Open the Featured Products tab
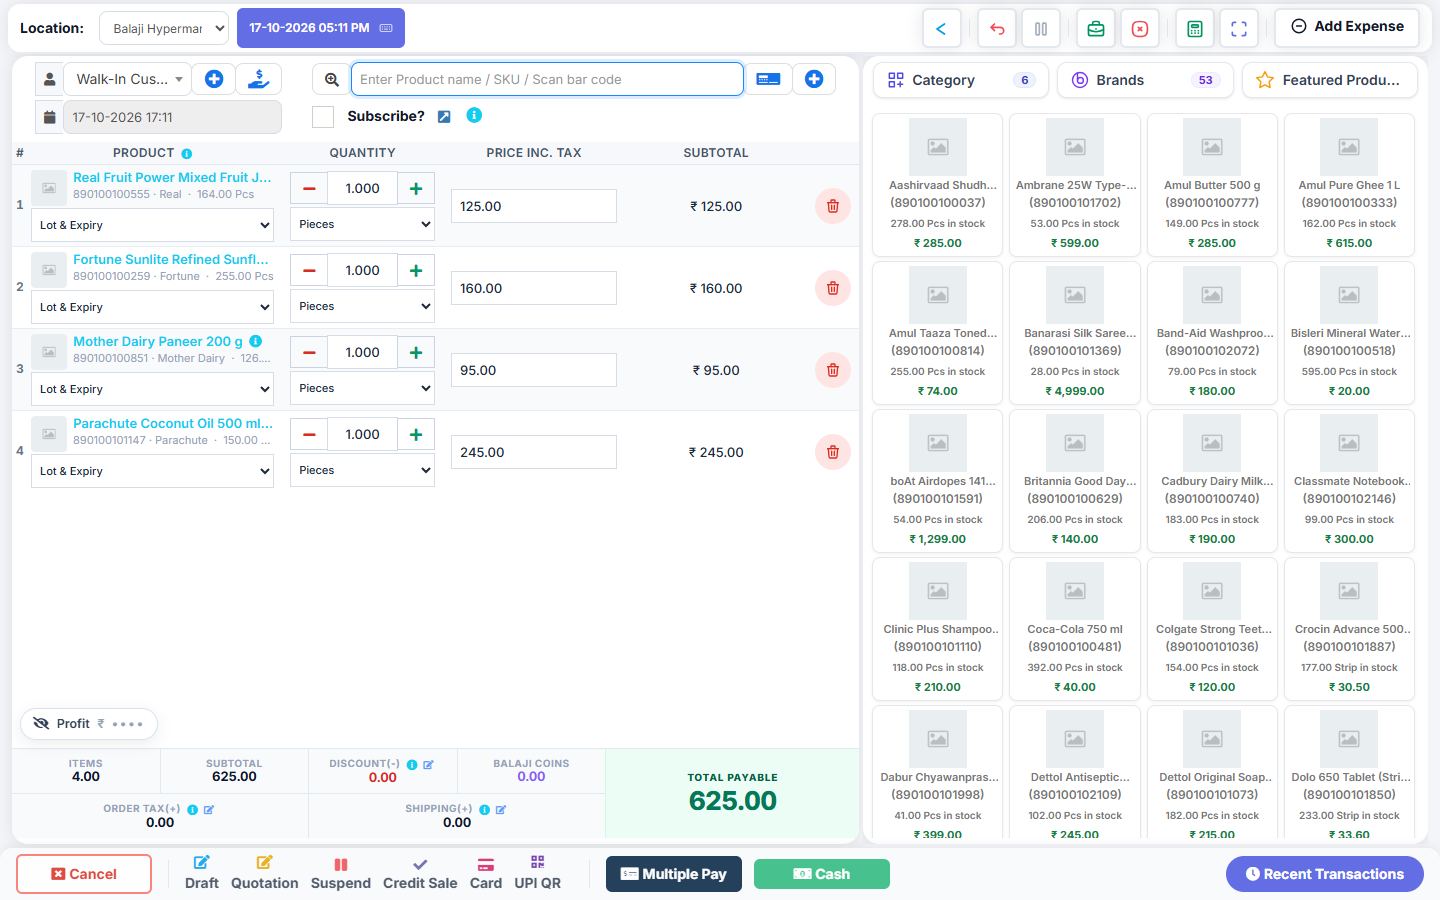 click(1329, 80)
